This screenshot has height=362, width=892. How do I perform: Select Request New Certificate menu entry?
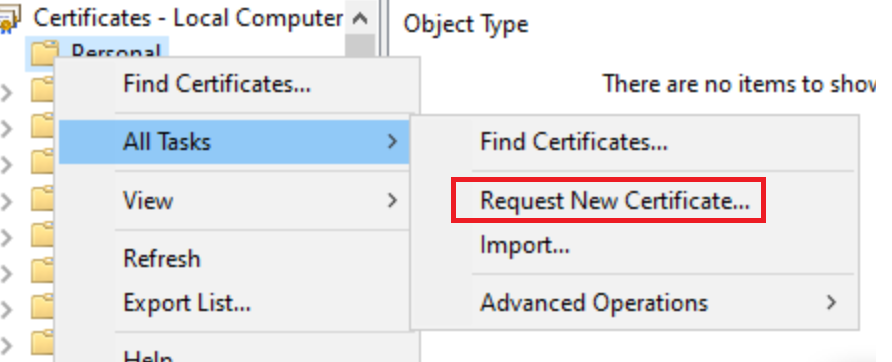coord(614,200)
